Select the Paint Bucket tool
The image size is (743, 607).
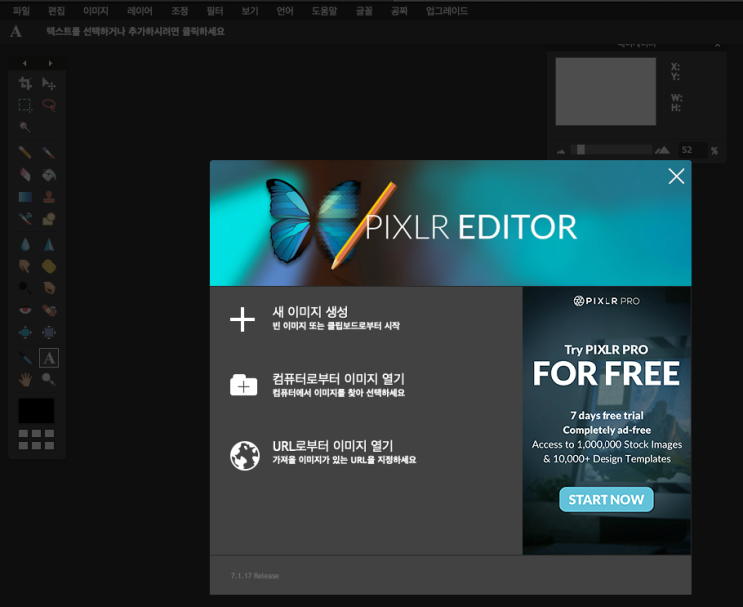[x=49, y=174]
